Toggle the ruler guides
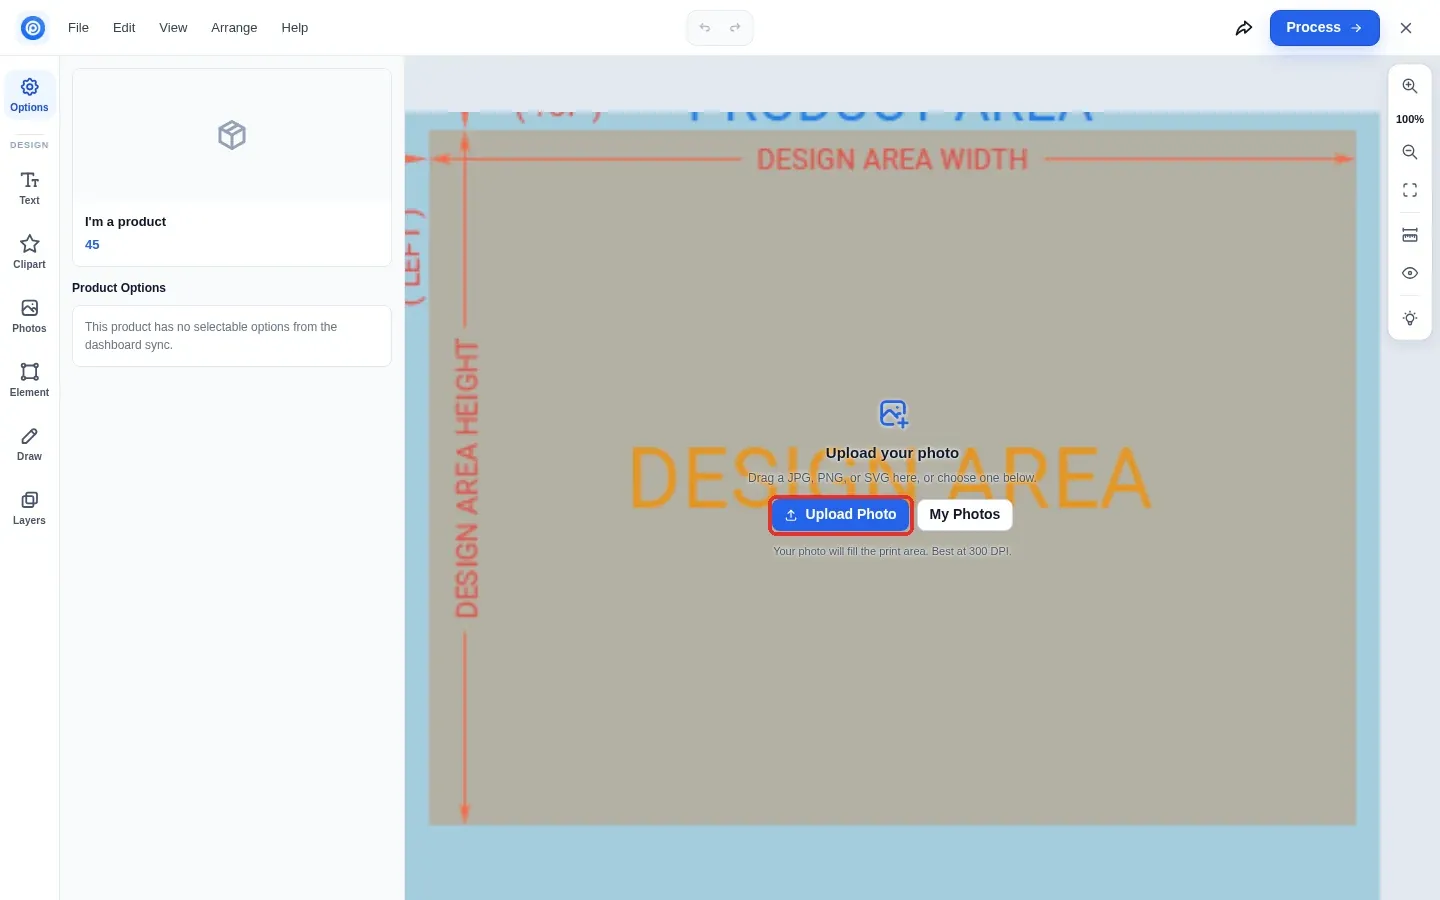This screenshot has width=1440, height=900. point(1410,235)
